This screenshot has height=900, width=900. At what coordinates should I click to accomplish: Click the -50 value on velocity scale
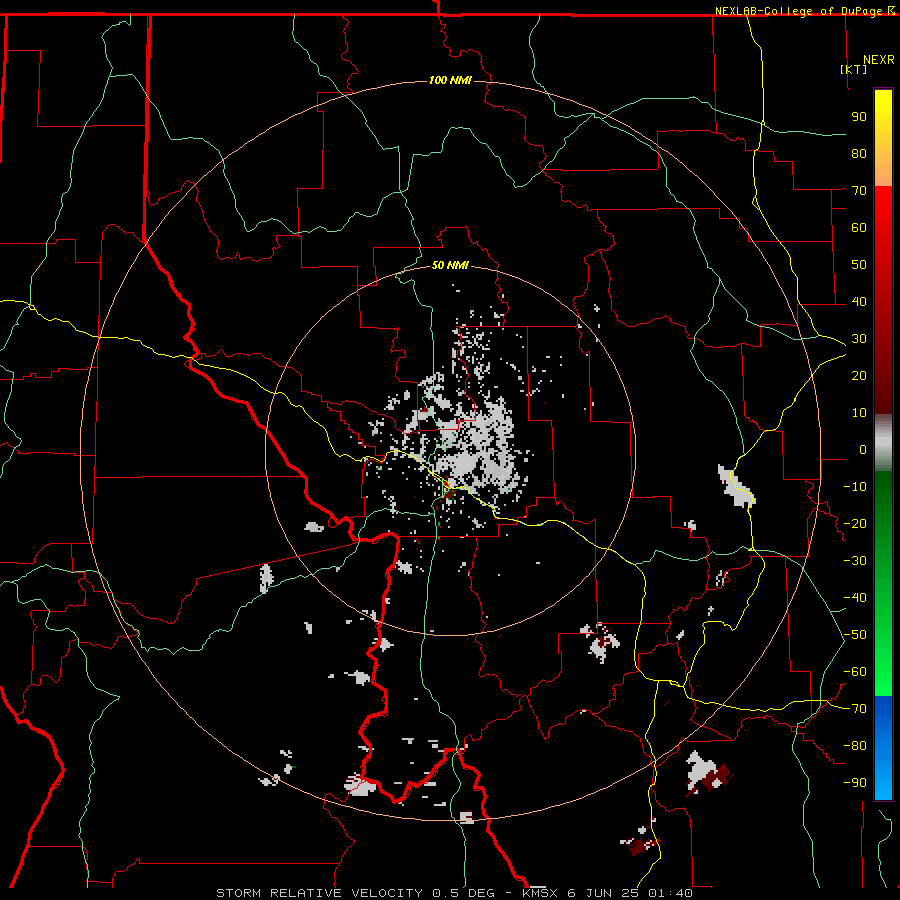pos(855,635)
